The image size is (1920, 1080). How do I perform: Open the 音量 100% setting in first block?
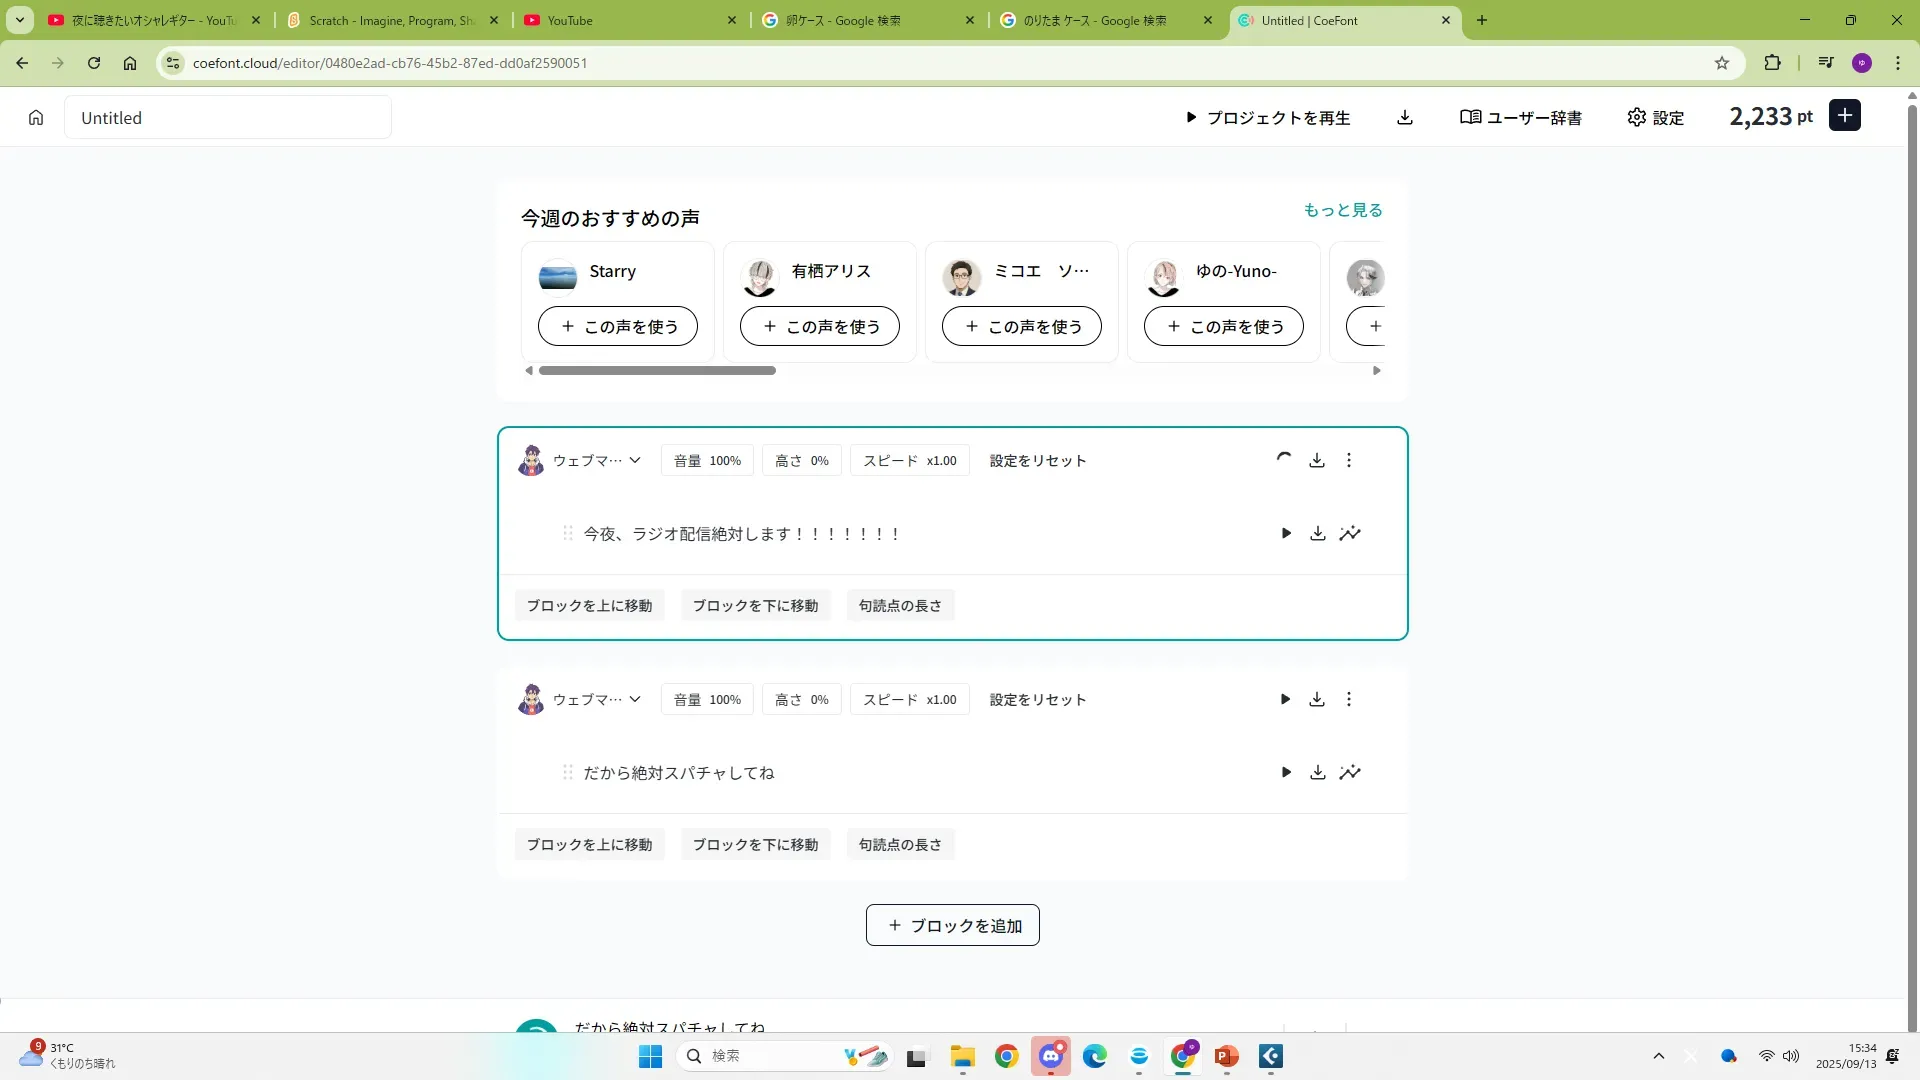click(707, 461)
